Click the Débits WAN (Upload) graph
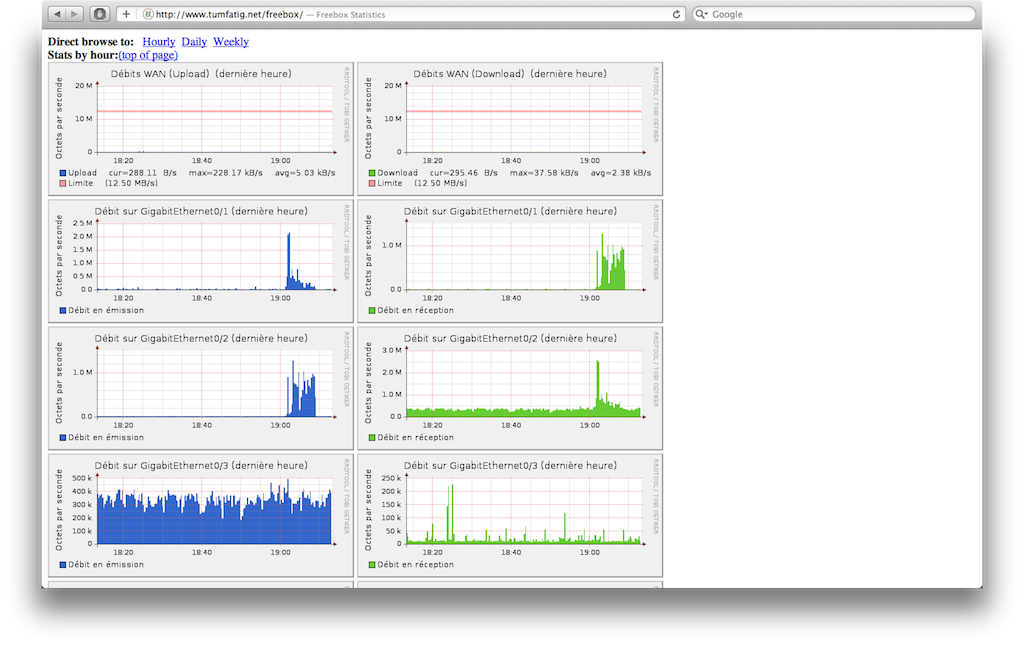 coord(201,129)
